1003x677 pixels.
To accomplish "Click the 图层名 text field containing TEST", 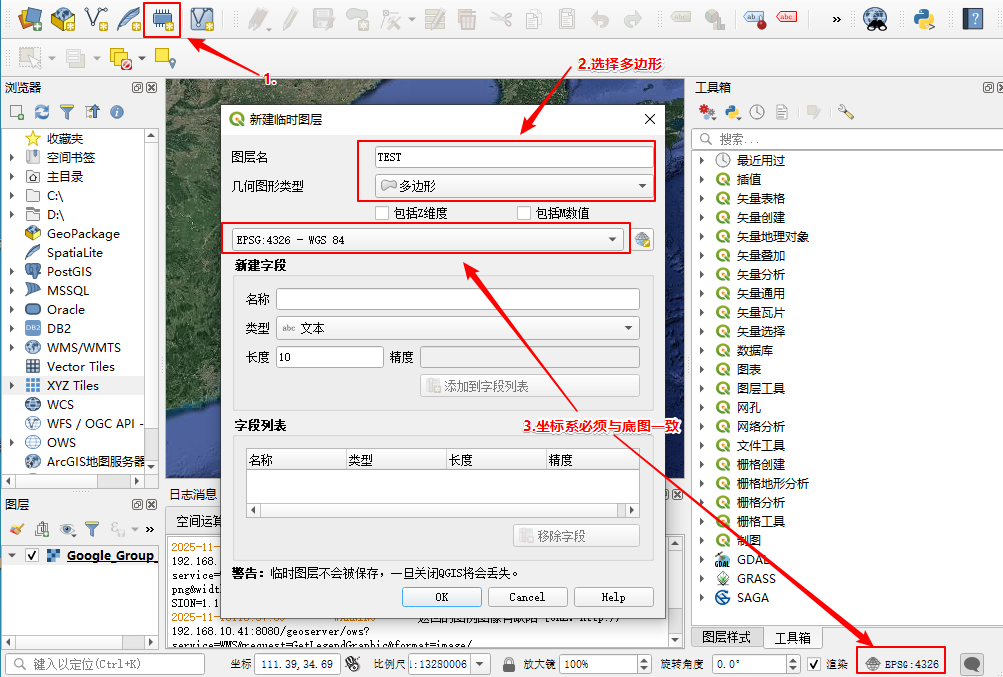I will [514, 157].
